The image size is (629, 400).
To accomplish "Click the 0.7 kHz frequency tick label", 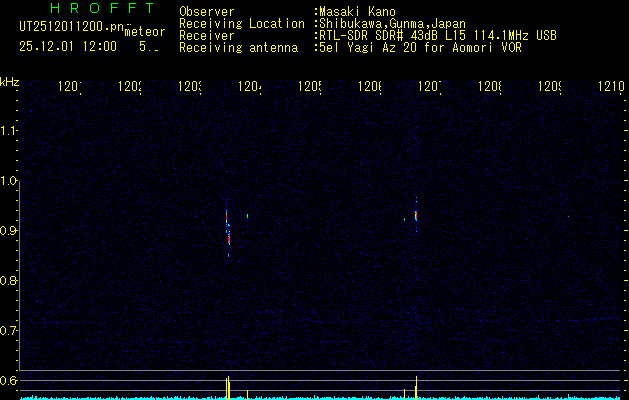I will 8,331.
